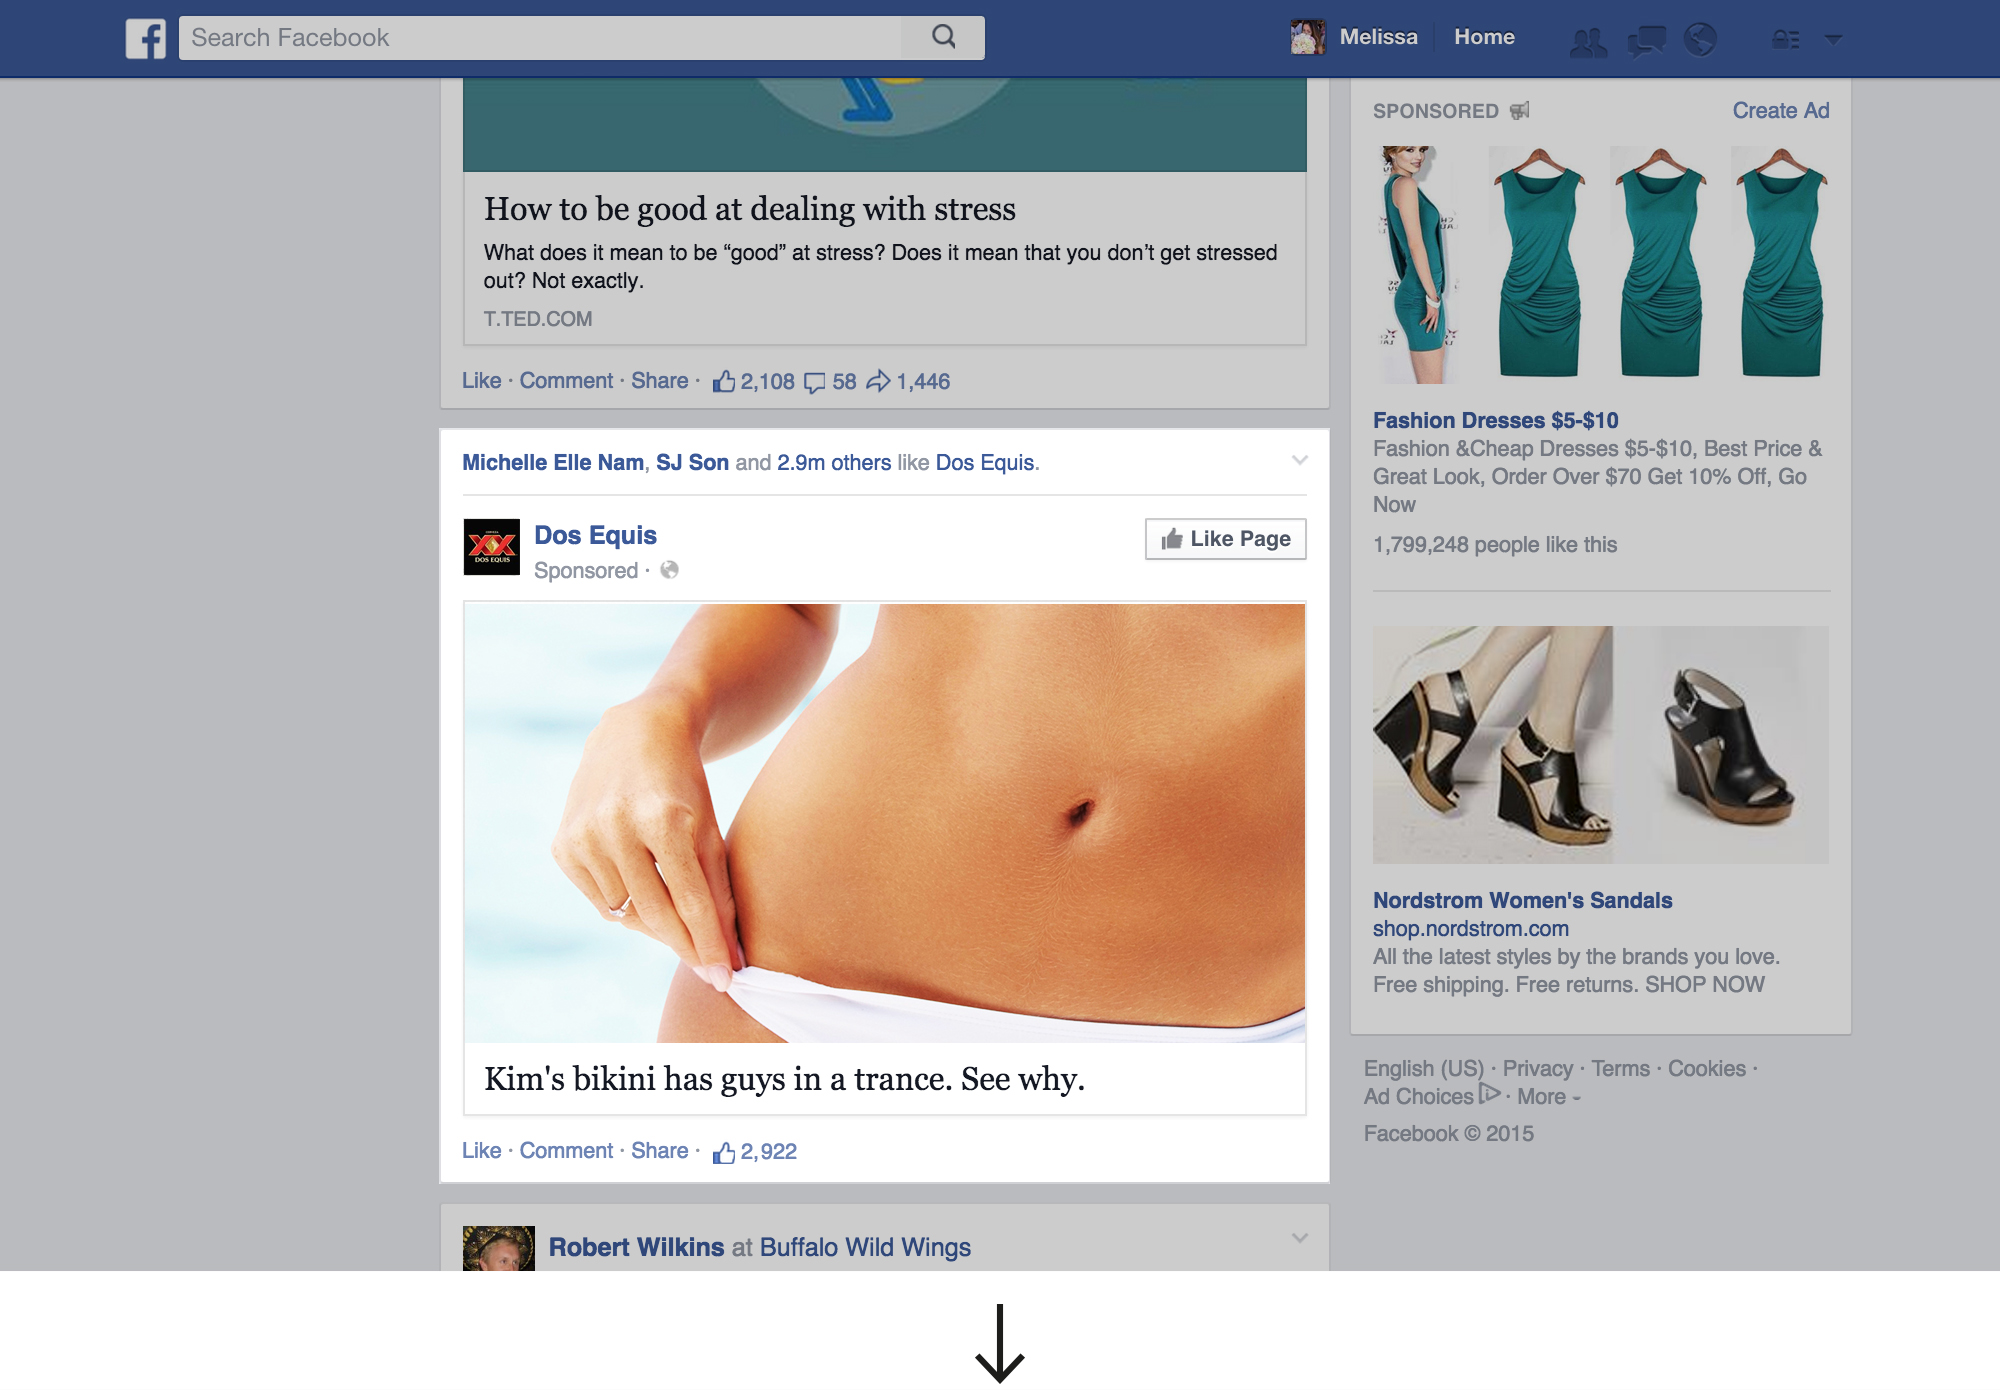The height and width of the screenshot is (1390, 2000).
Task: Click Melissa's profile picture in header
Action: (1308, 38)
